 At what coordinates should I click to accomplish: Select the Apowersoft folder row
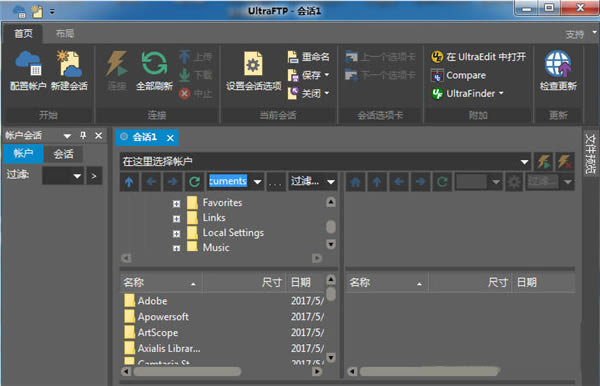point(224,317)
